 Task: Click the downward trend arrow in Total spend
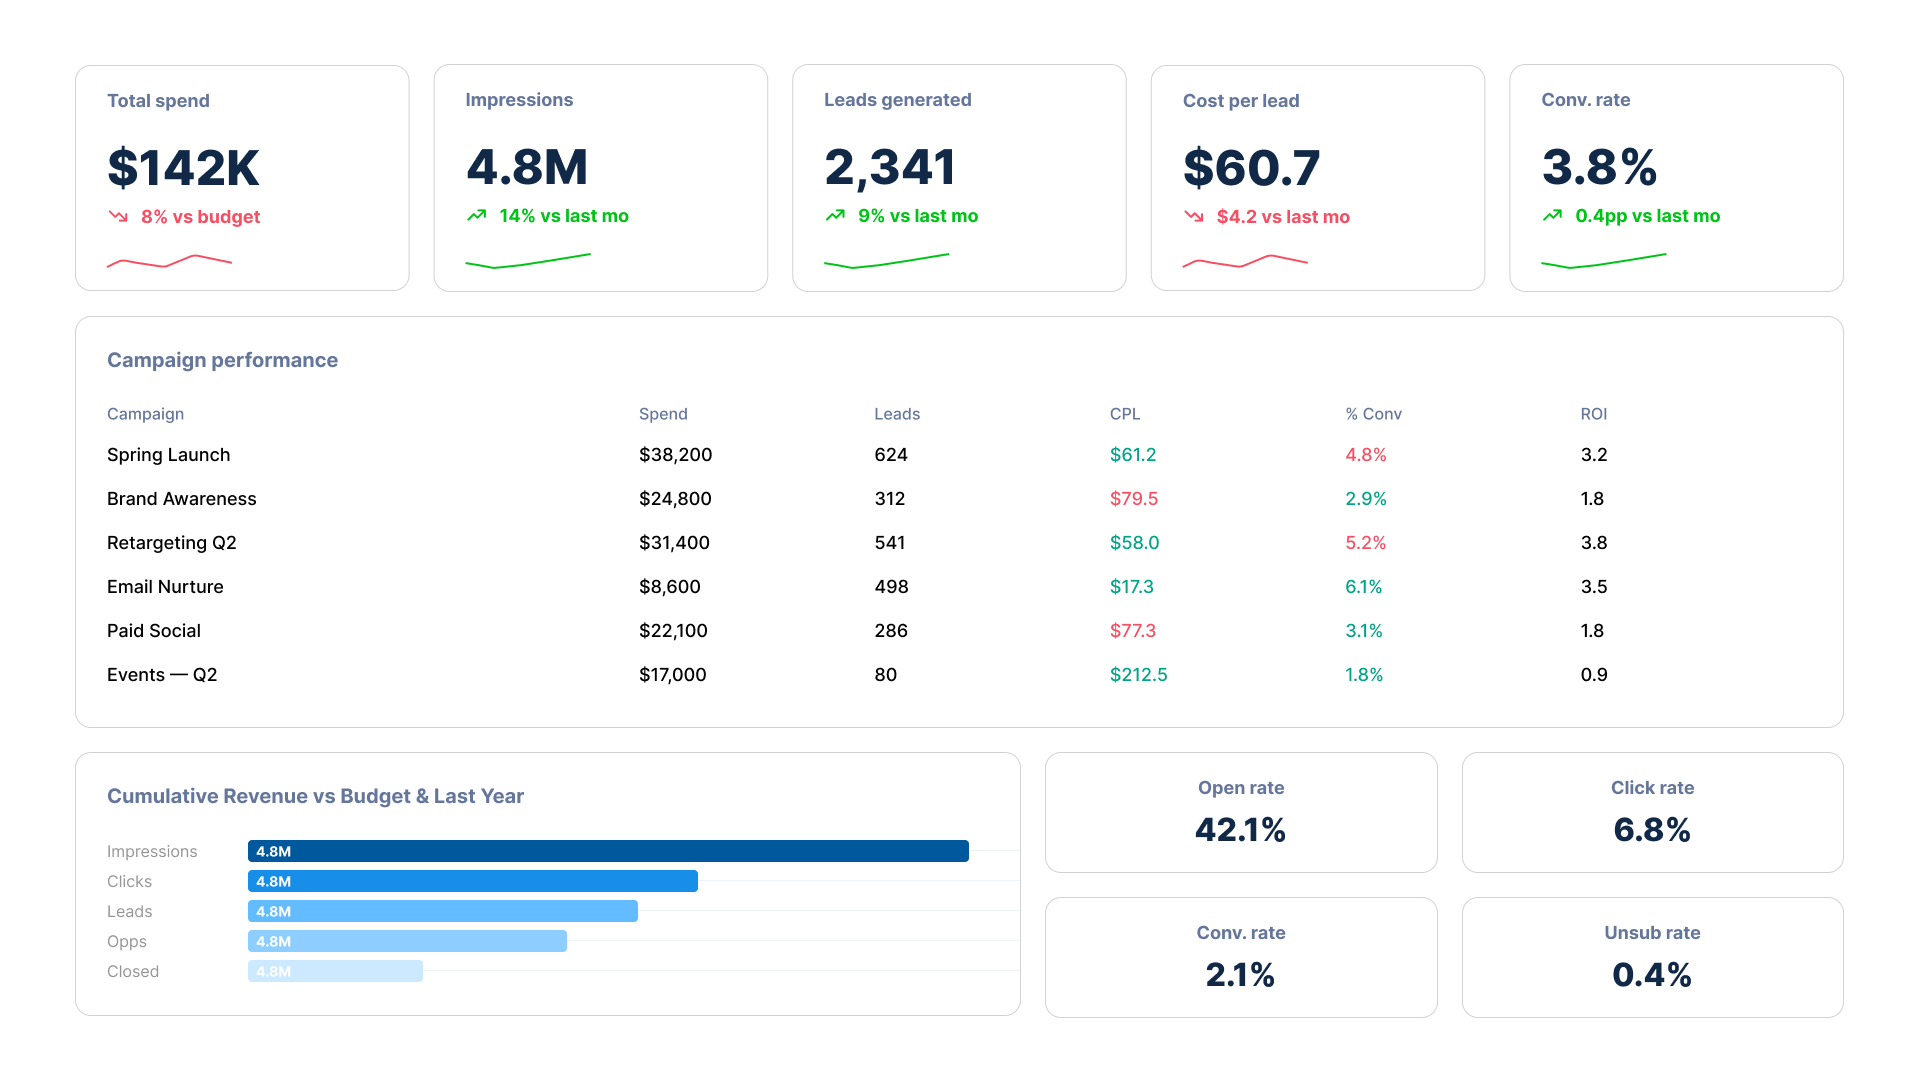(x=118, y=216)
